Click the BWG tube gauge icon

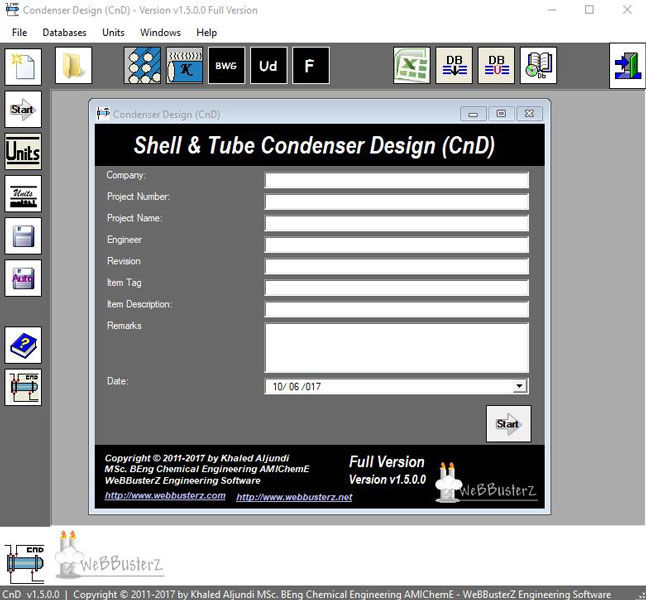click(x=226, y=65)
